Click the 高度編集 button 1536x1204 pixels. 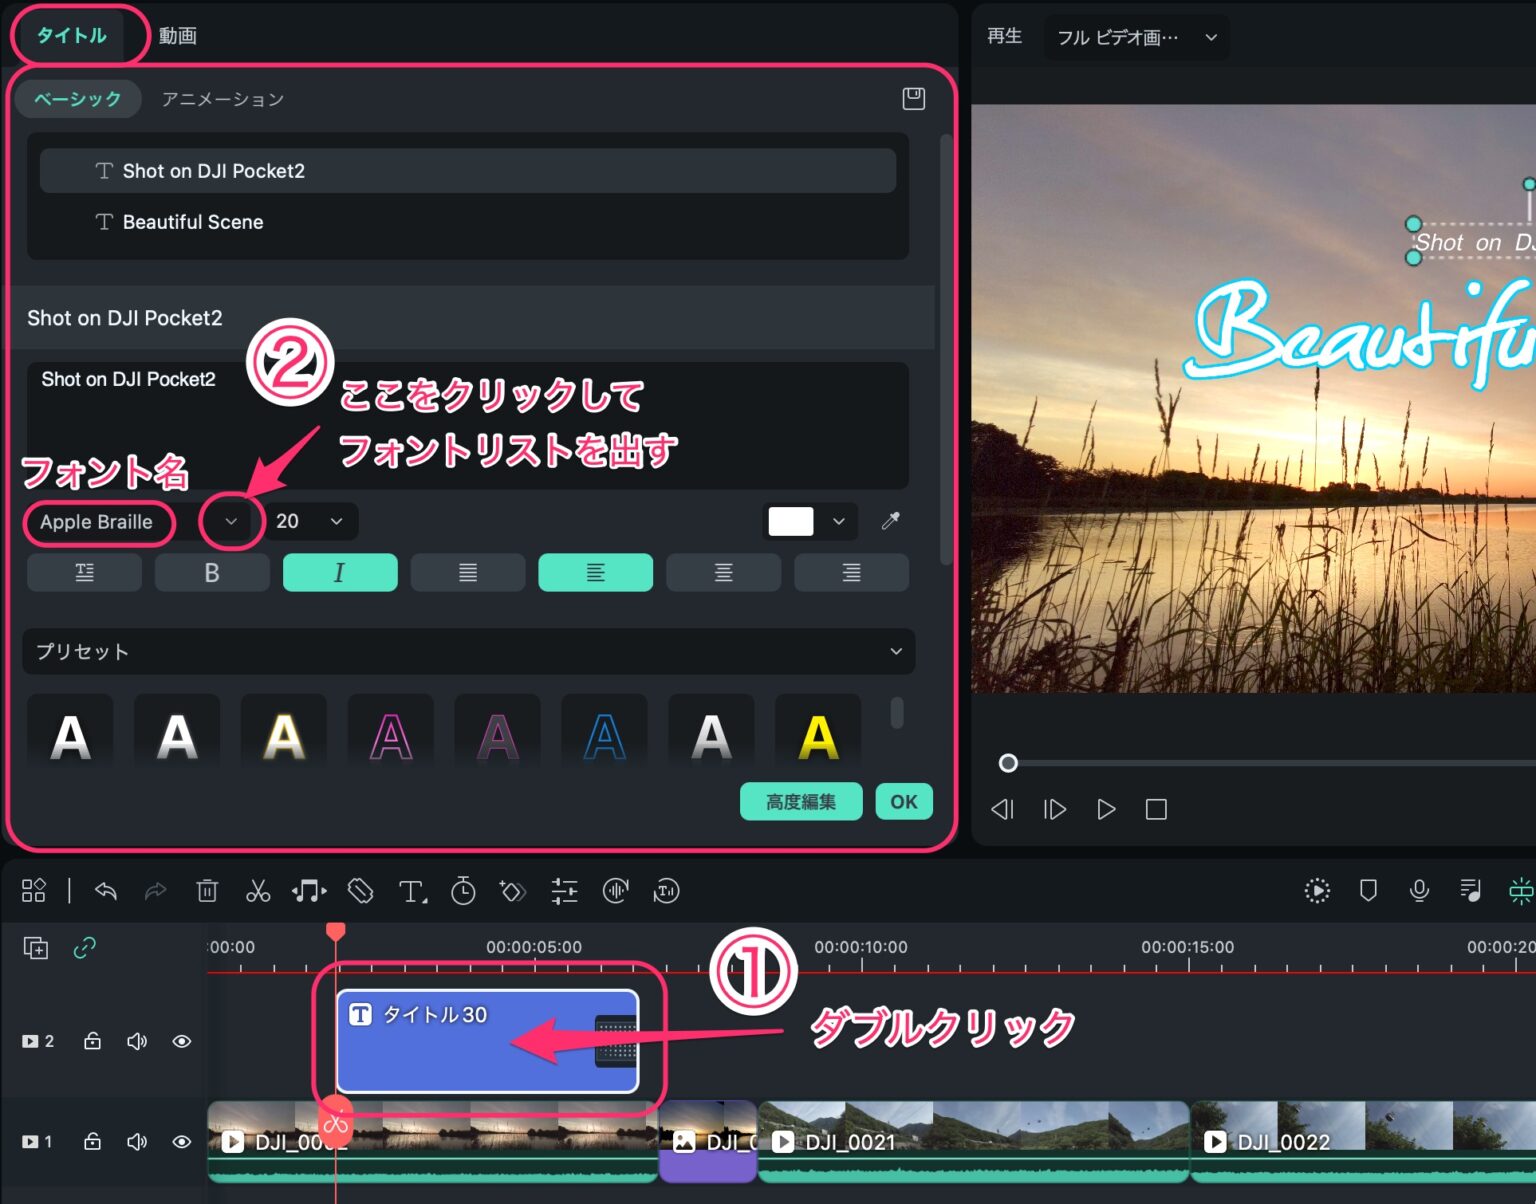pos(801,801)
